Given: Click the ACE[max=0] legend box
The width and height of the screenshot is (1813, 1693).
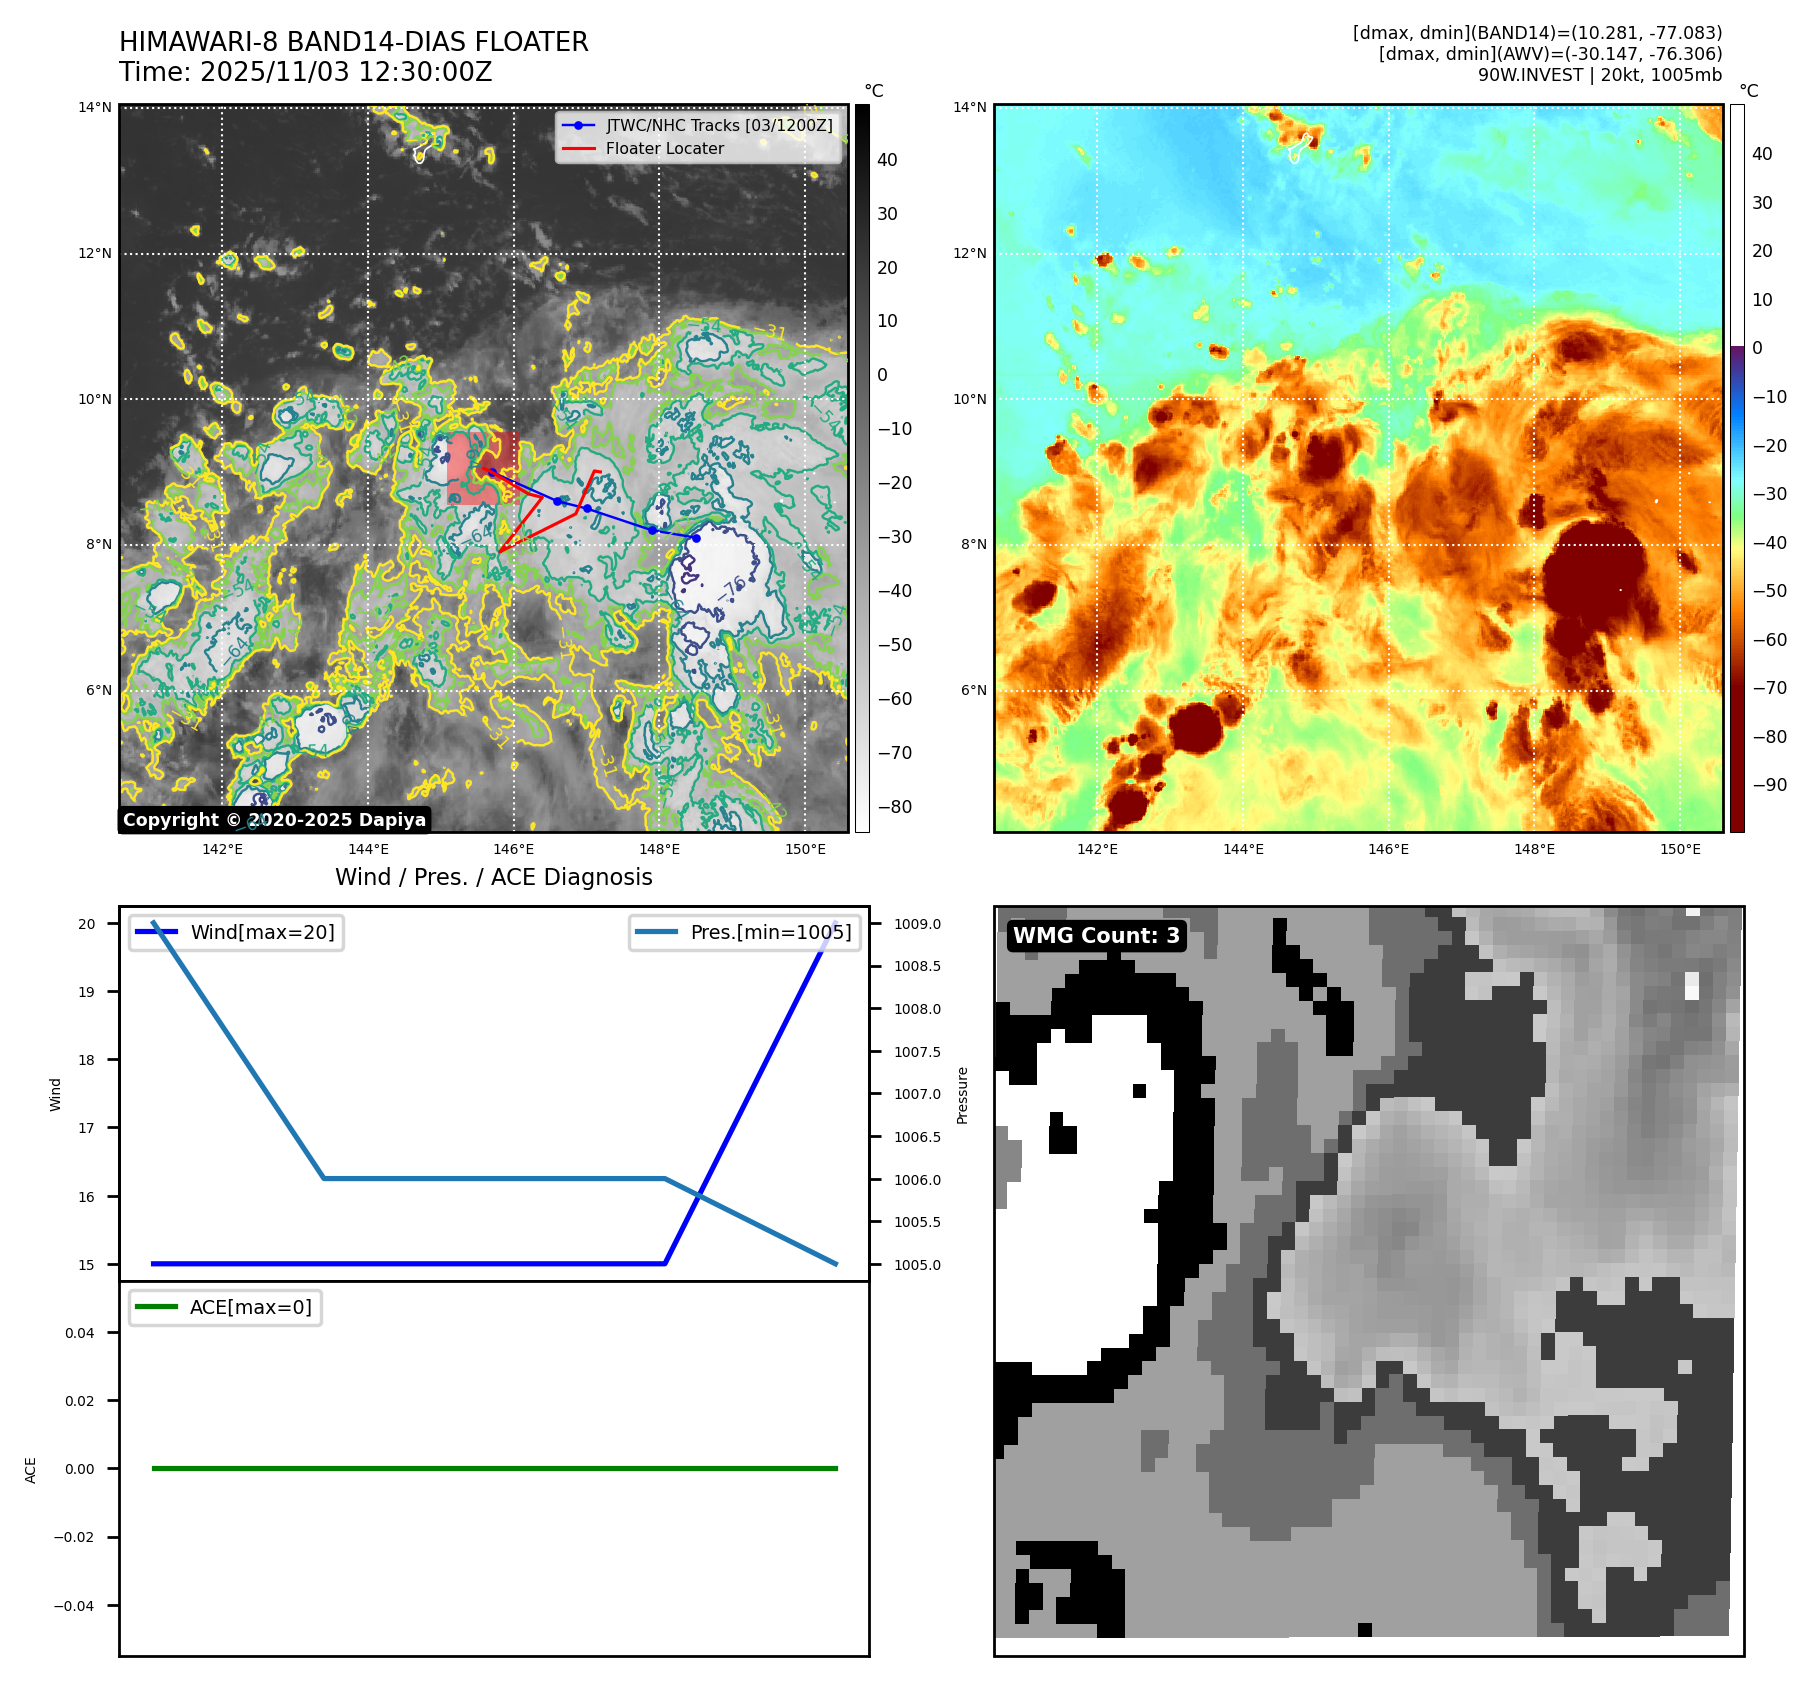Looking at the screenshot, I should 226,1308.
